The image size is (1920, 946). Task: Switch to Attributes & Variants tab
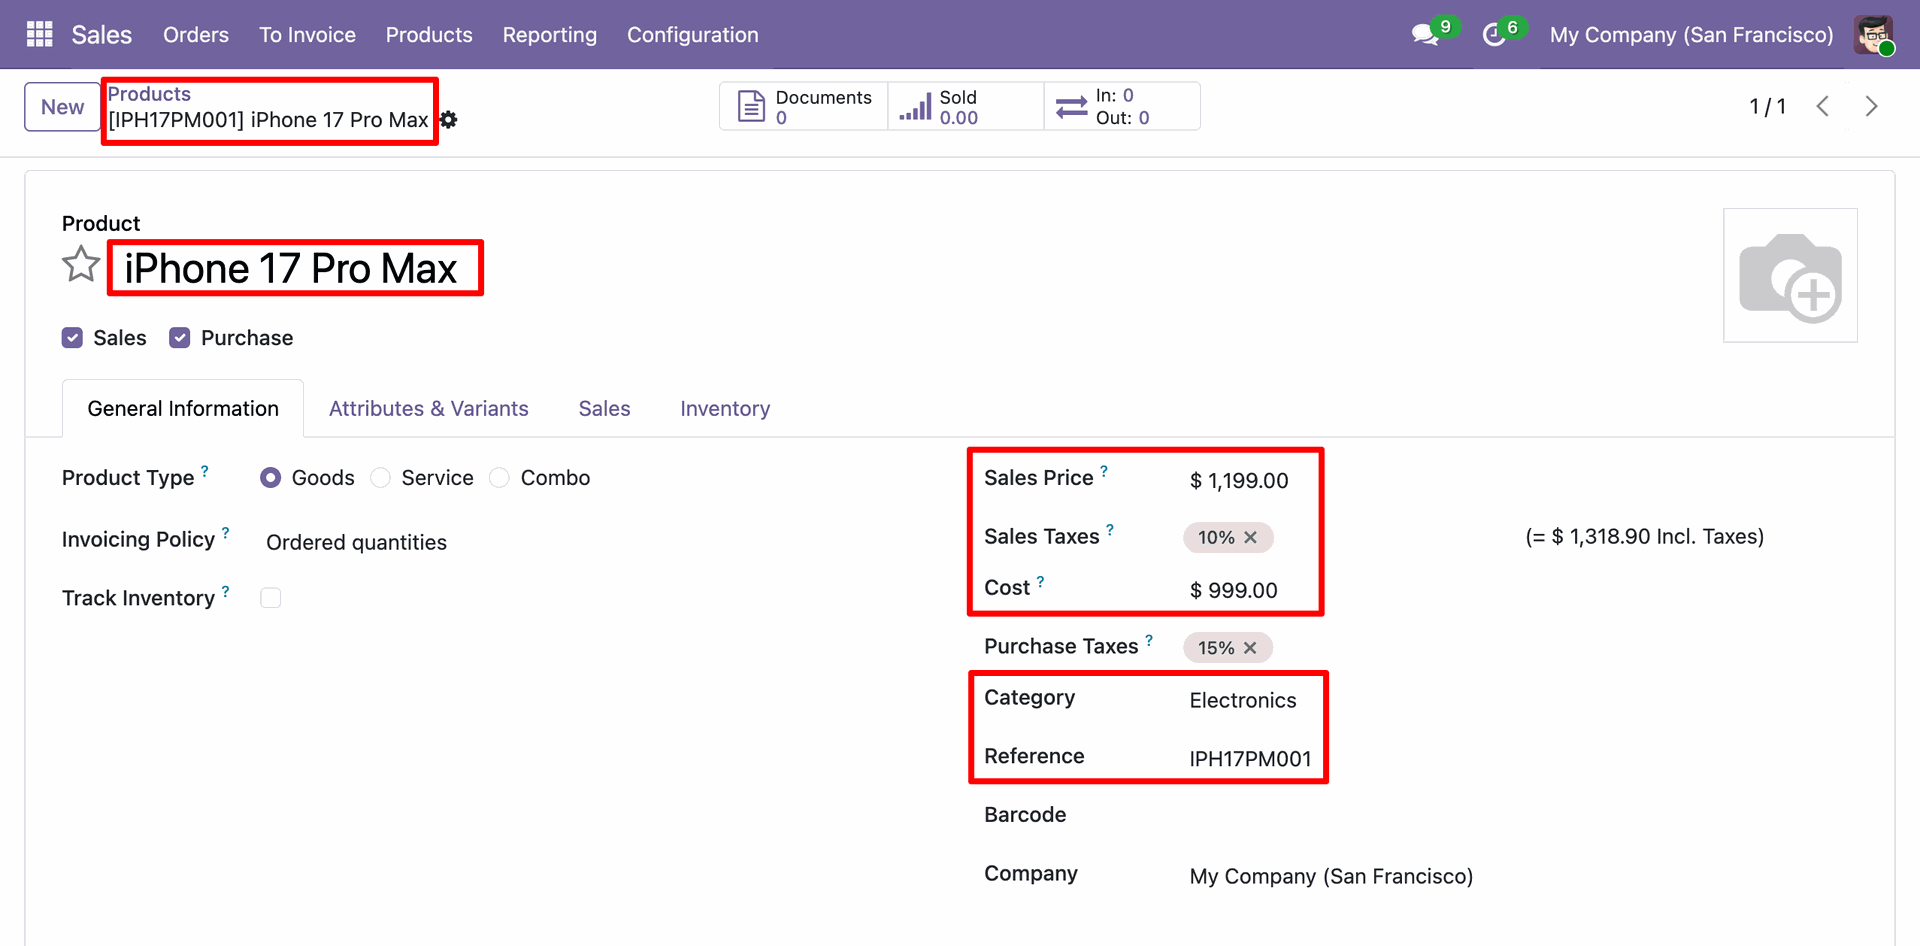pyautogui.click(x=429, y=408)
